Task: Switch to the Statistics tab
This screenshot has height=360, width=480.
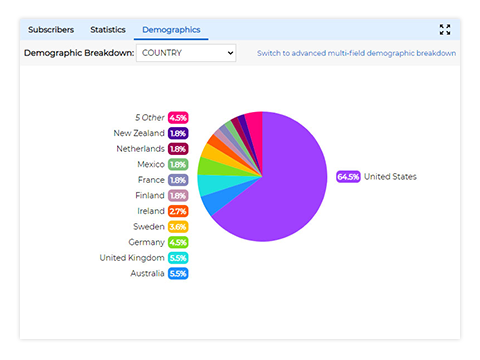Action: 108,30
